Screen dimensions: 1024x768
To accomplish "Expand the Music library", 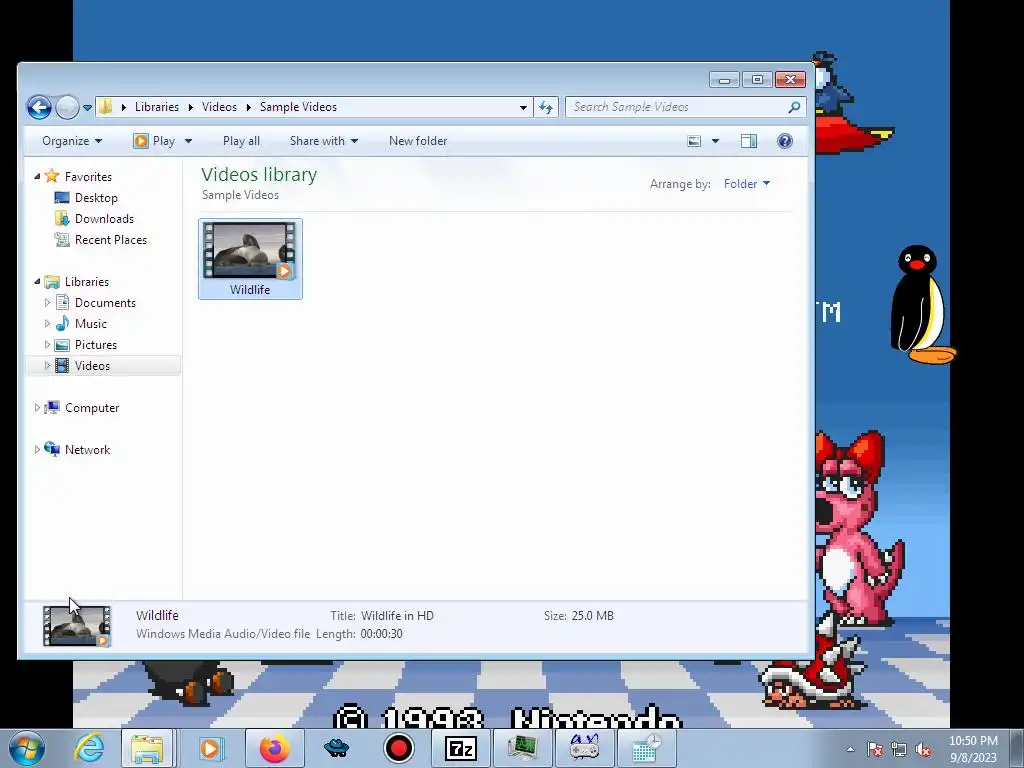I will click(x=47, y=323).
